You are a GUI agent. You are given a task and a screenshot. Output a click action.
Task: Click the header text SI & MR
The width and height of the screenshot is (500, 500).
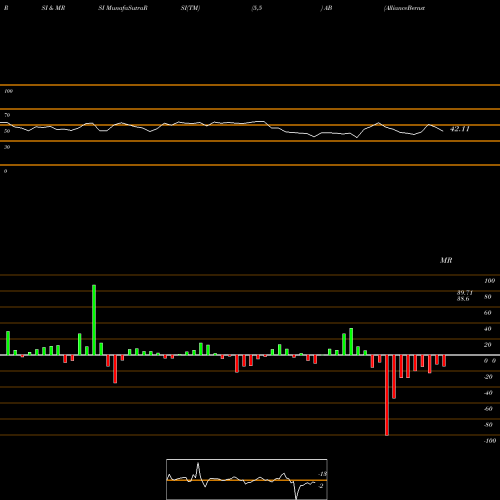point(53,8)
